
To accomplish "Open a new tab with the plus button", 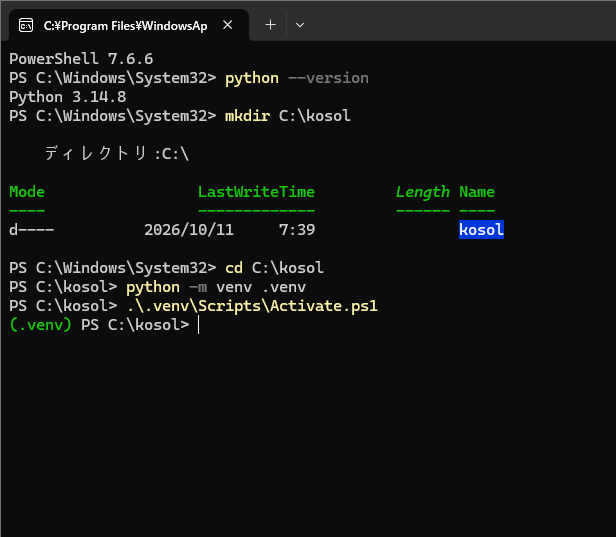I will [270, 25].
